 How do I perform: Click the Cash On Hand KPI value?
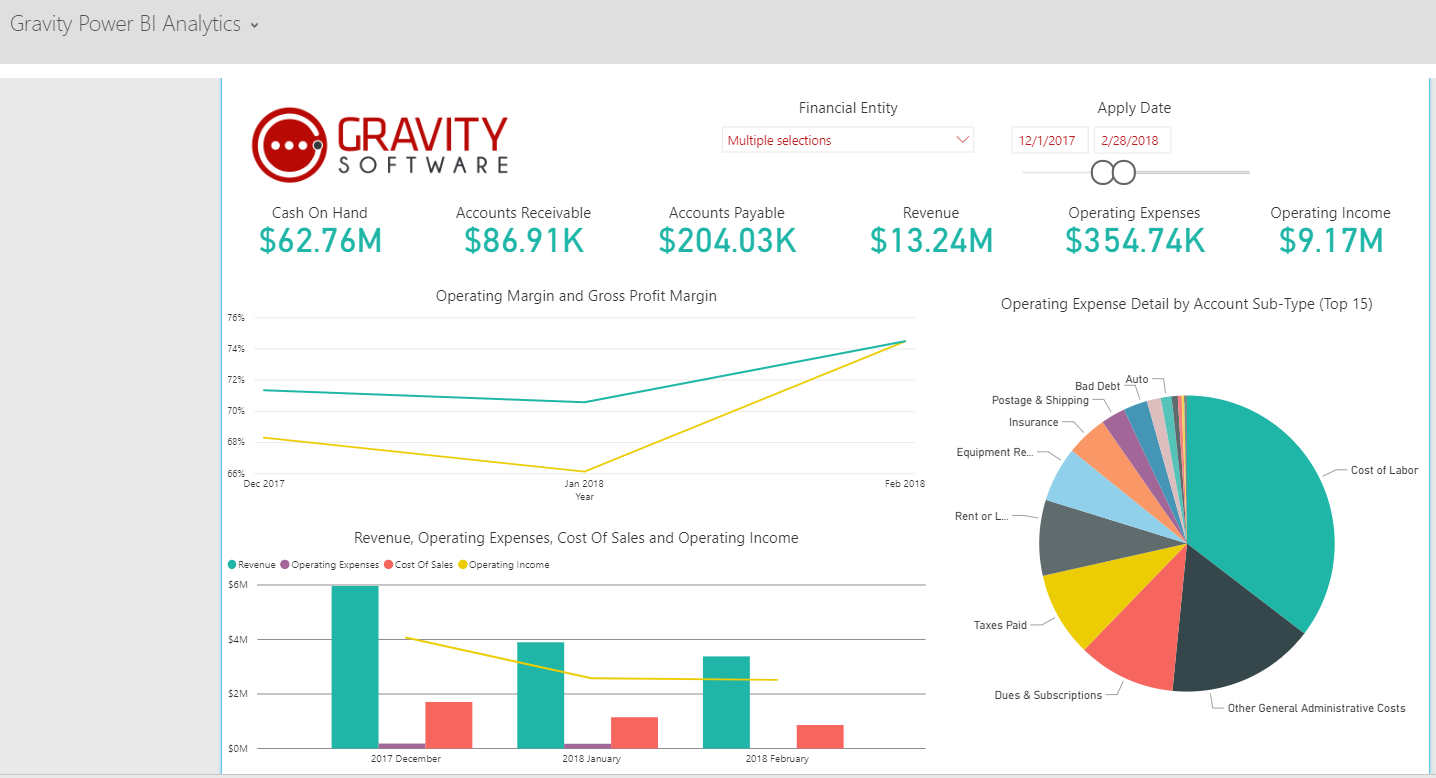[320, 240]
